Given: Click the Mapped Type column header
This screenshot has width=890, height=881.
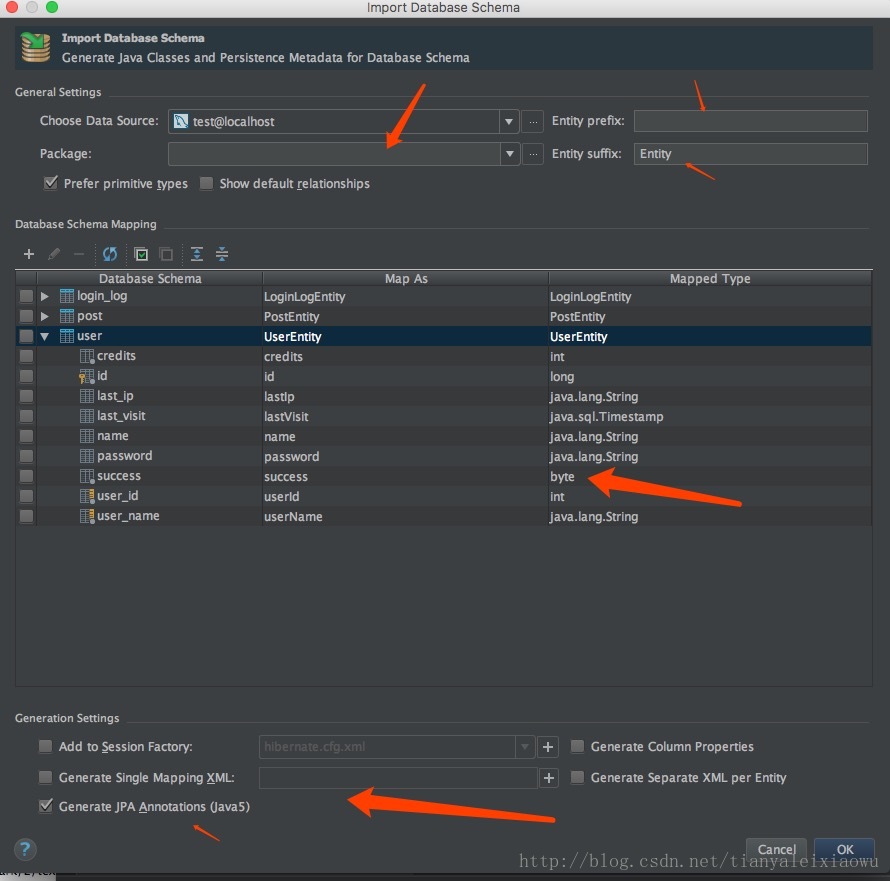Looking at the screenshot, I should (710, 278).
